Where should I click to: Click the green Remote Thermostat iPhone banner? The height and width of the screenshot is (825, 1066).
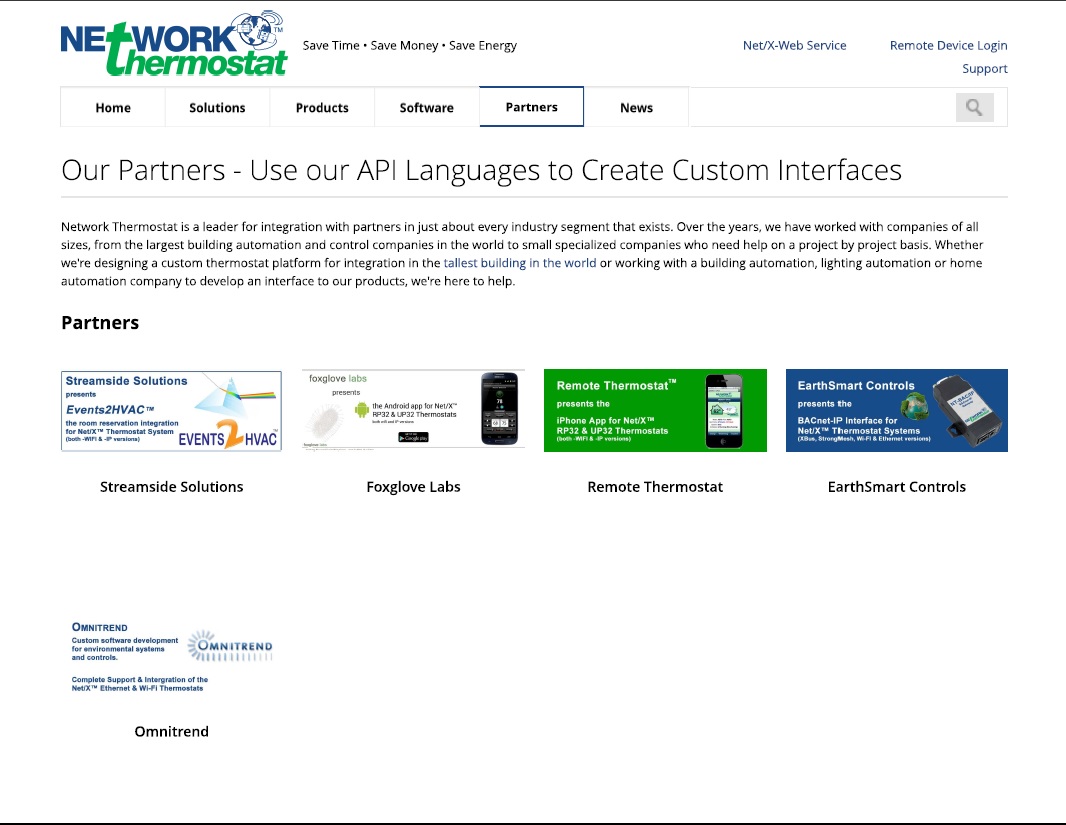click(655, 410)
